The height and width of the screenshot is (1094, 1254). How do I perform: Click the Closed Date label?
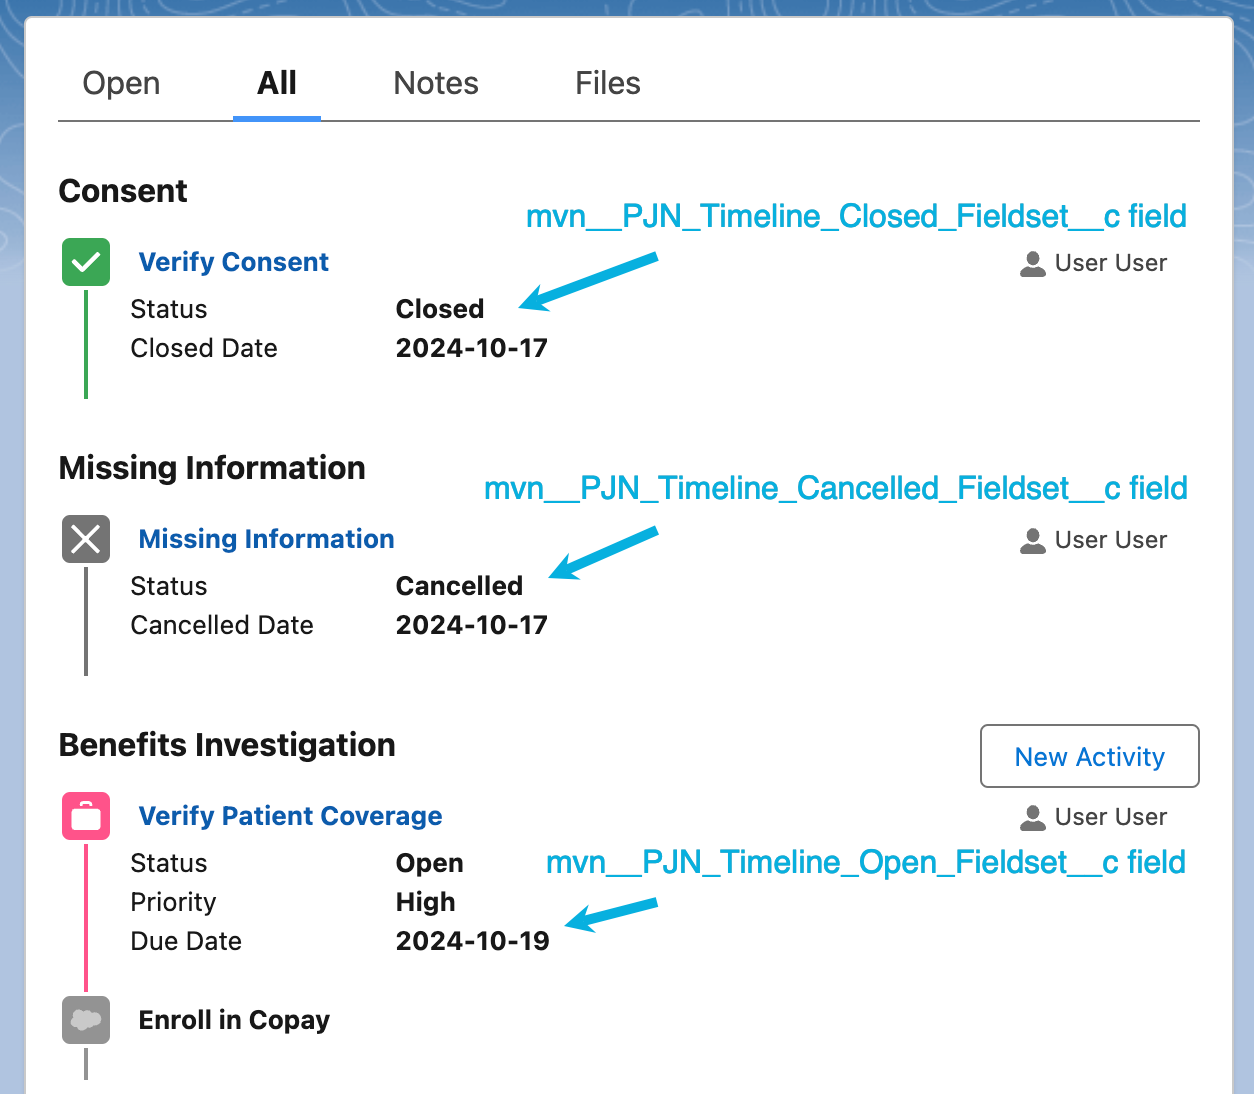pyautogui.click(x=204, y=348)
